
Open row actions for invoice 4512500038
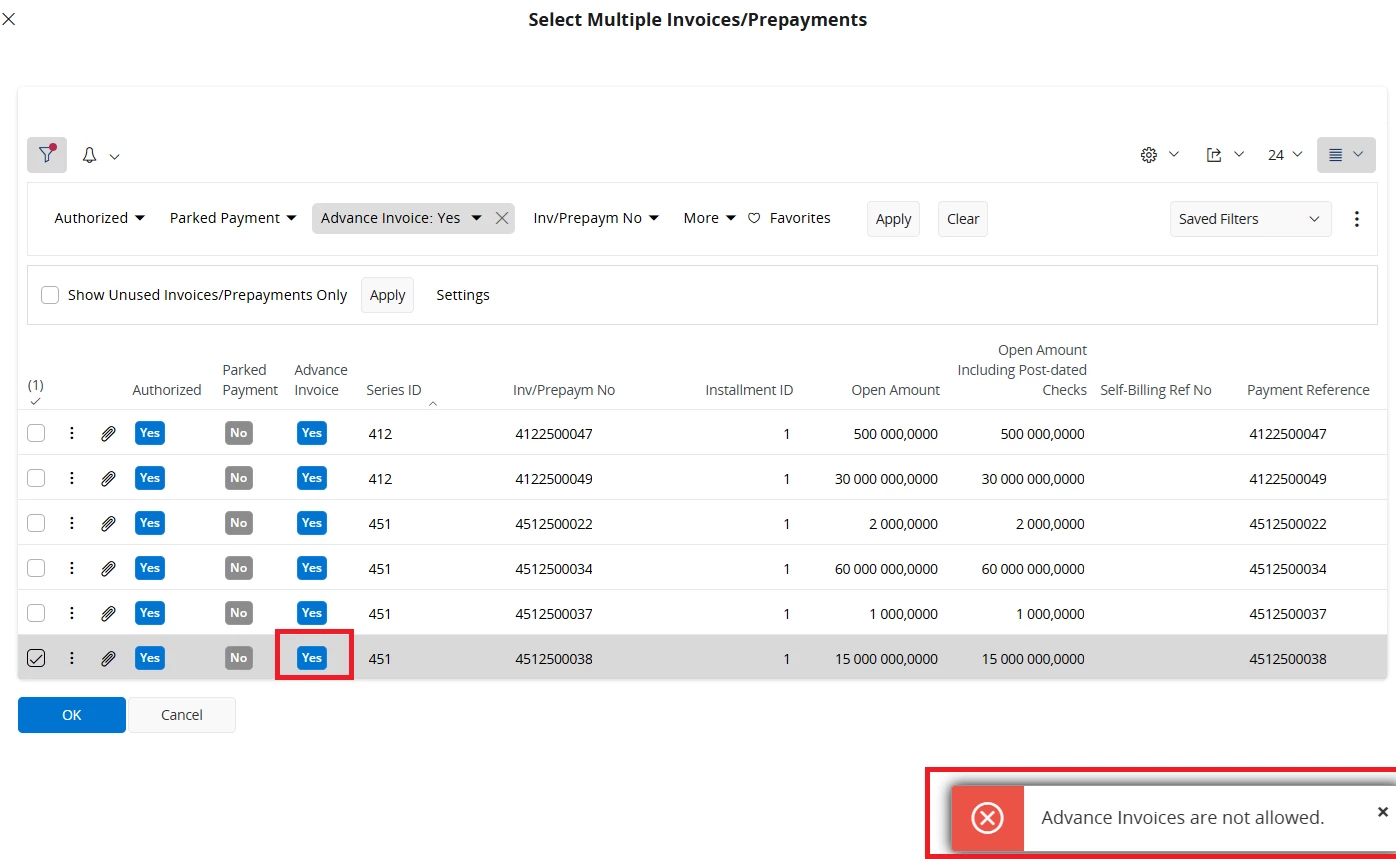[x=72, y=658]
